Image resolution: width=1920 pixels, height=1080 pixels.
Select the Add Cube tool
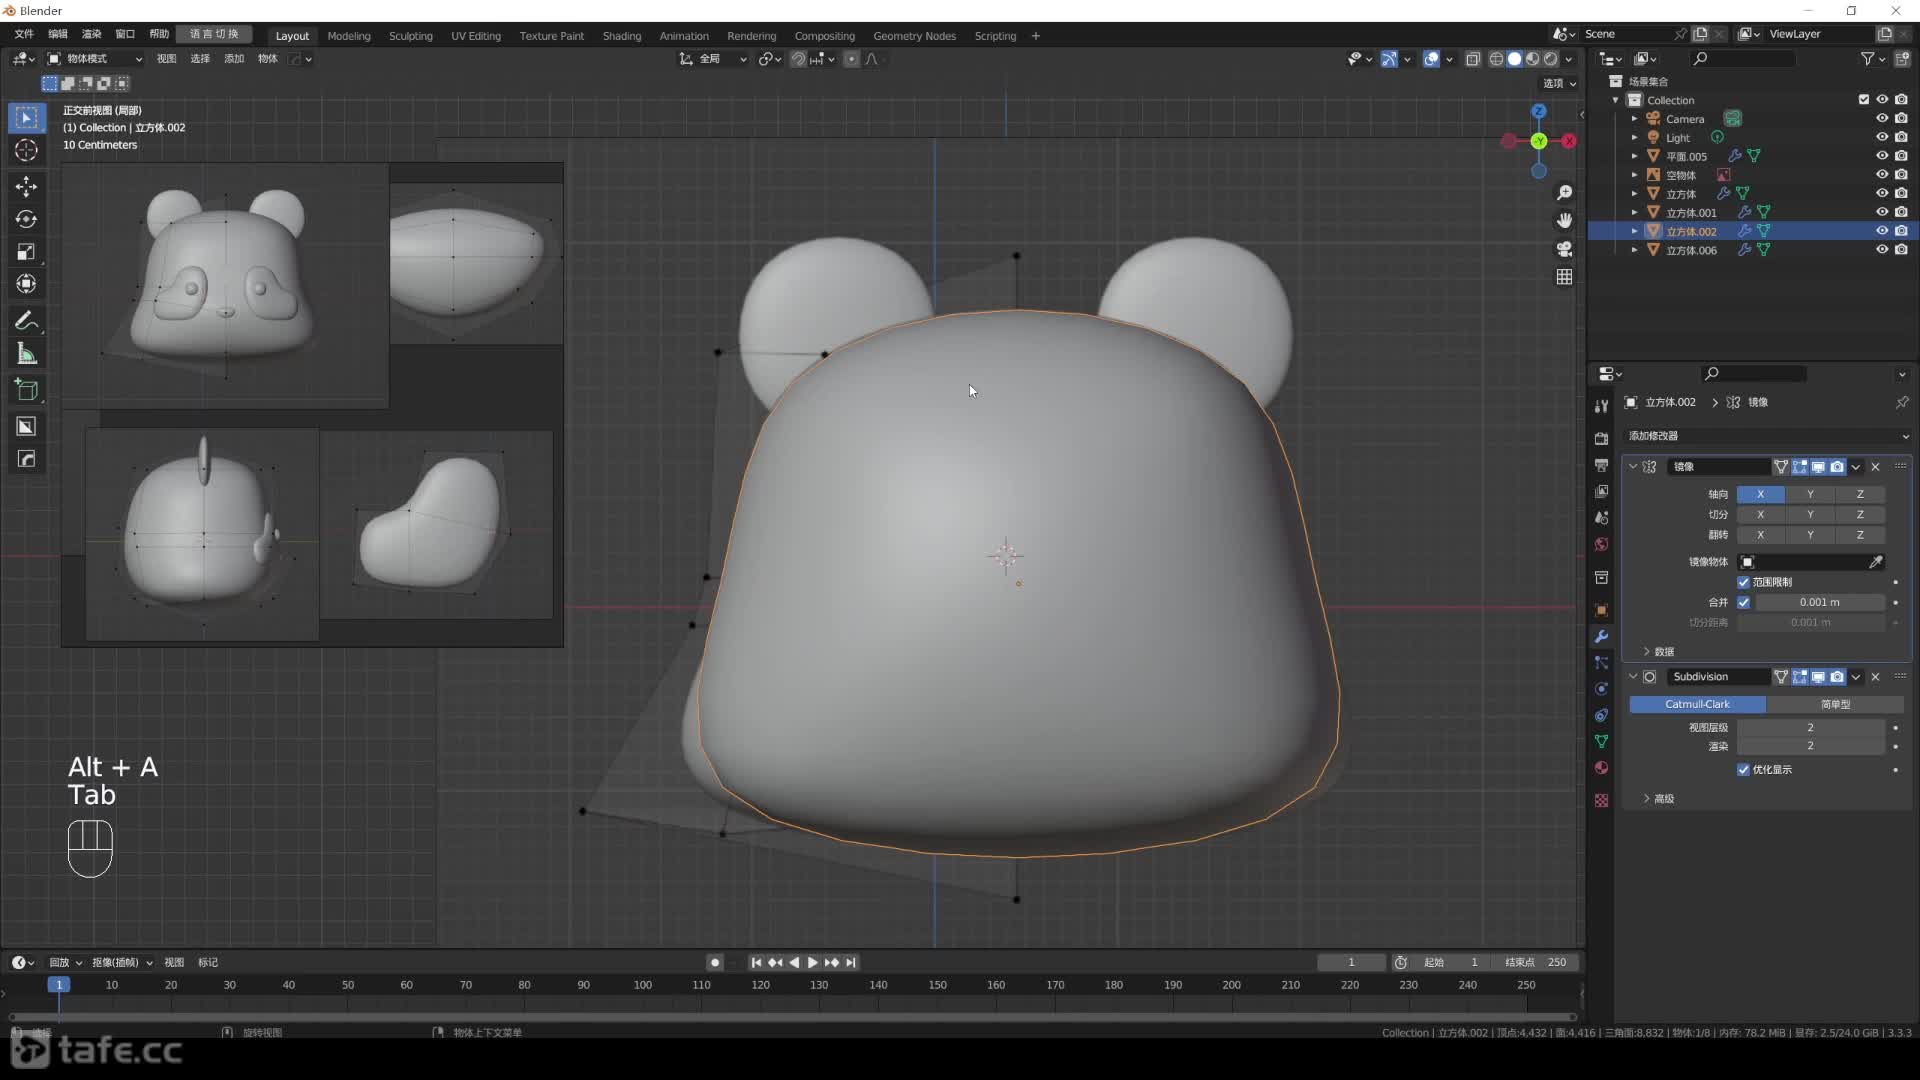pos(27,390)
